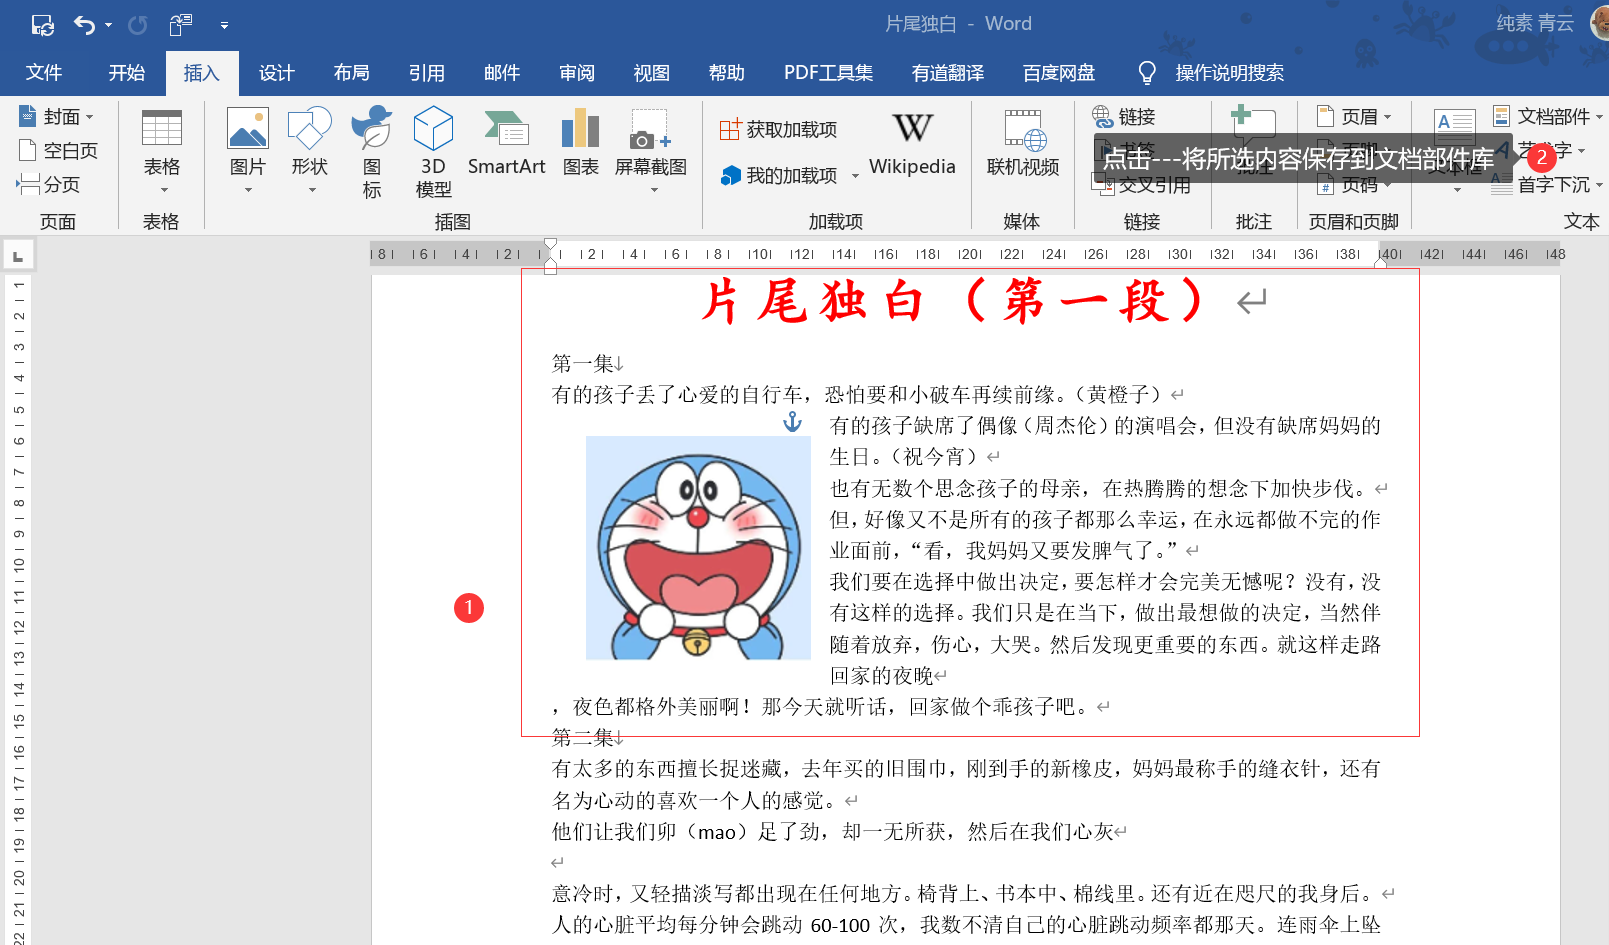This screenshot has width=1609, height=945.
Task: Open the Table (表格) insert grid
Action: click(x=161, y=150)
